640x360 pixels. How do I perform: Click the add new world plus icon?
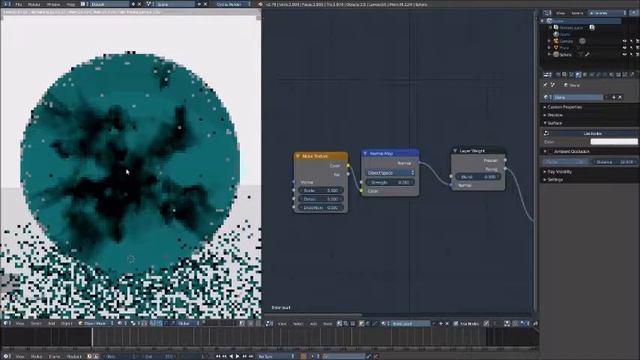click(613, 98)
